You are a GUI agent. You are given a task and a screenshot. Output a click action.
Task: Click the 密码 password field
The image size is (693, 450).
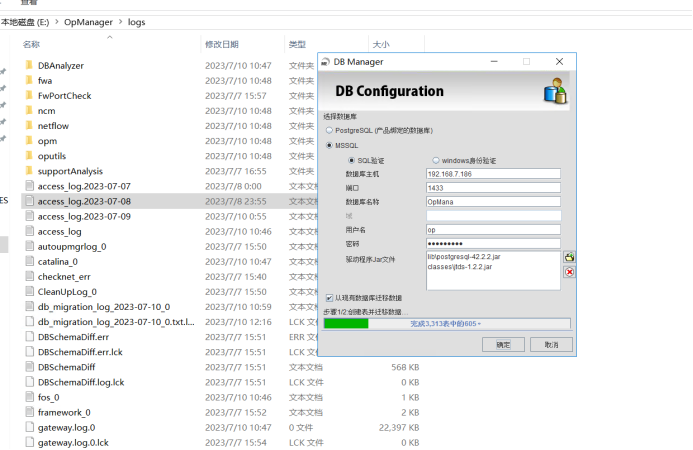click(493, 244)
